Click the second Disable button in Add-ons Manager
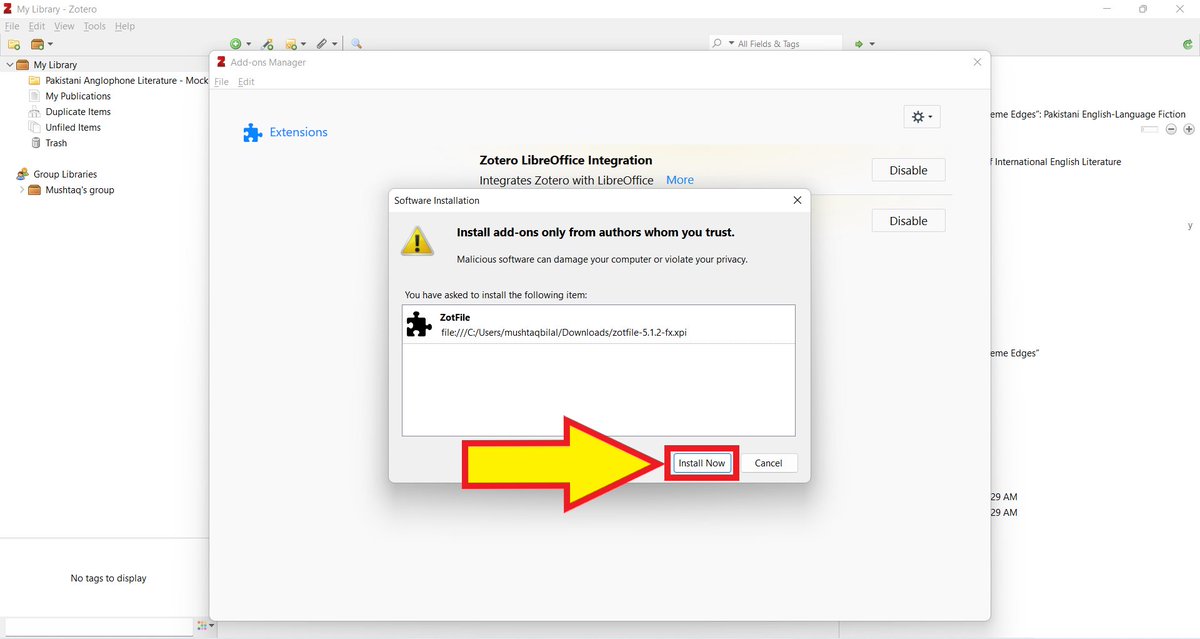The height and width of the screenshot is (639, 1200). [908, 221]
